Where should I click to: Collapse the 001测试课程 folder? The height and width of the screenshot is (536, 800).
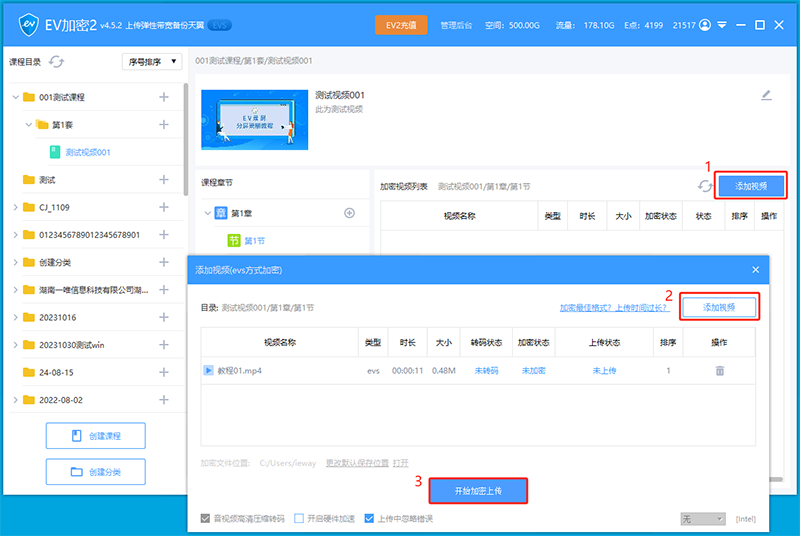pos(16,97)
